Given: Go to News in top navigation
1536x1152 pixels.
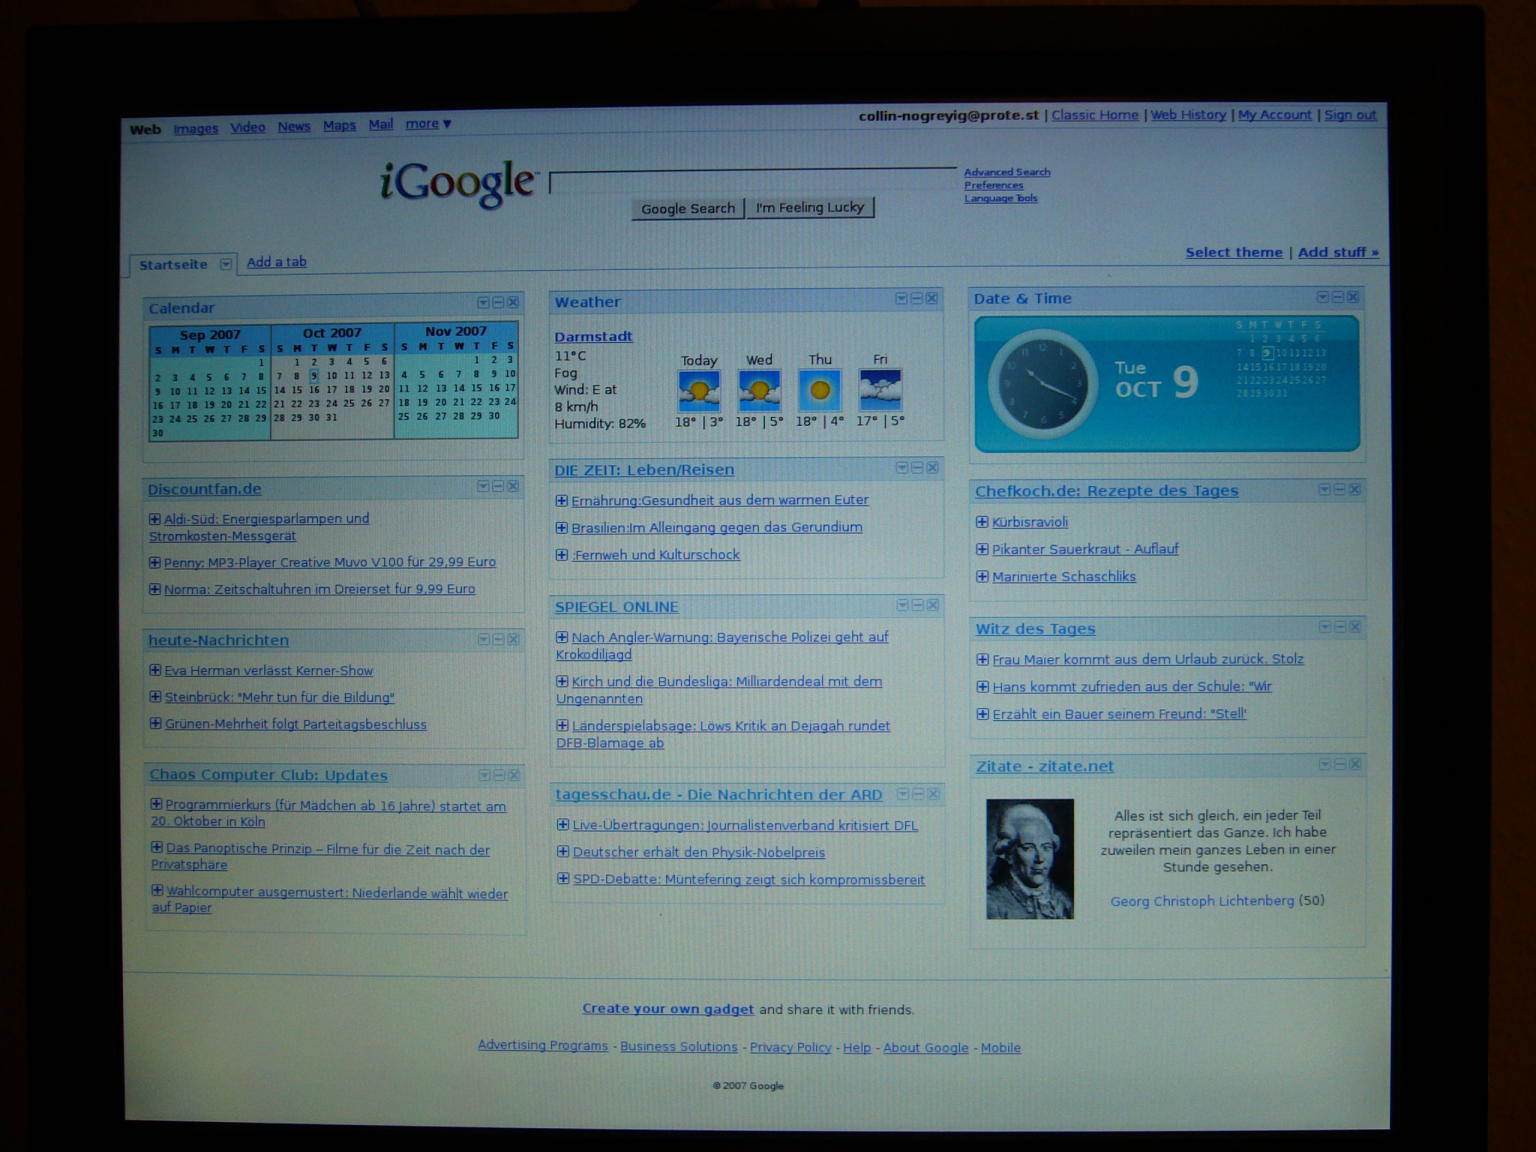Looking at the screenshot, I should pos(294,126).
